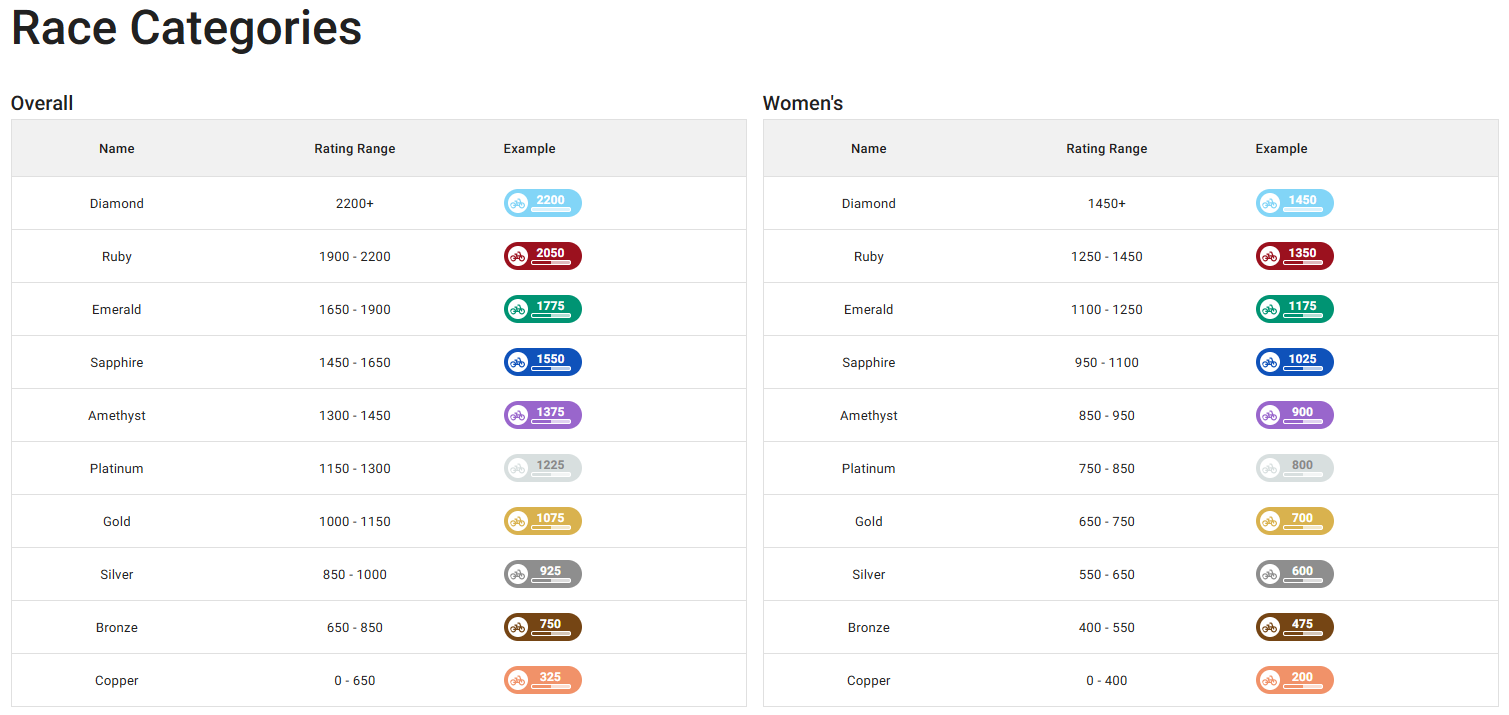
Task: Select the Overall Emerald 1775 badge
Action: [542, 309]
